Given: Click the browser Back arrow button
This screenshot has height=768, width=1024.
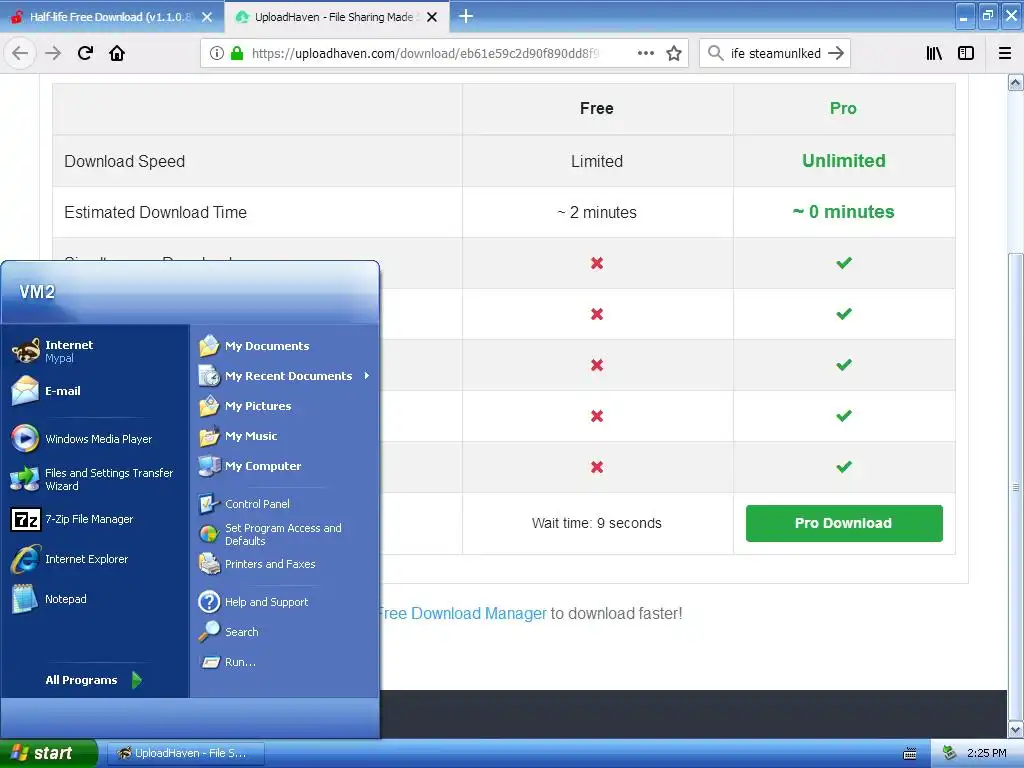Looking at the screenshot, I should tap(20, 53).
